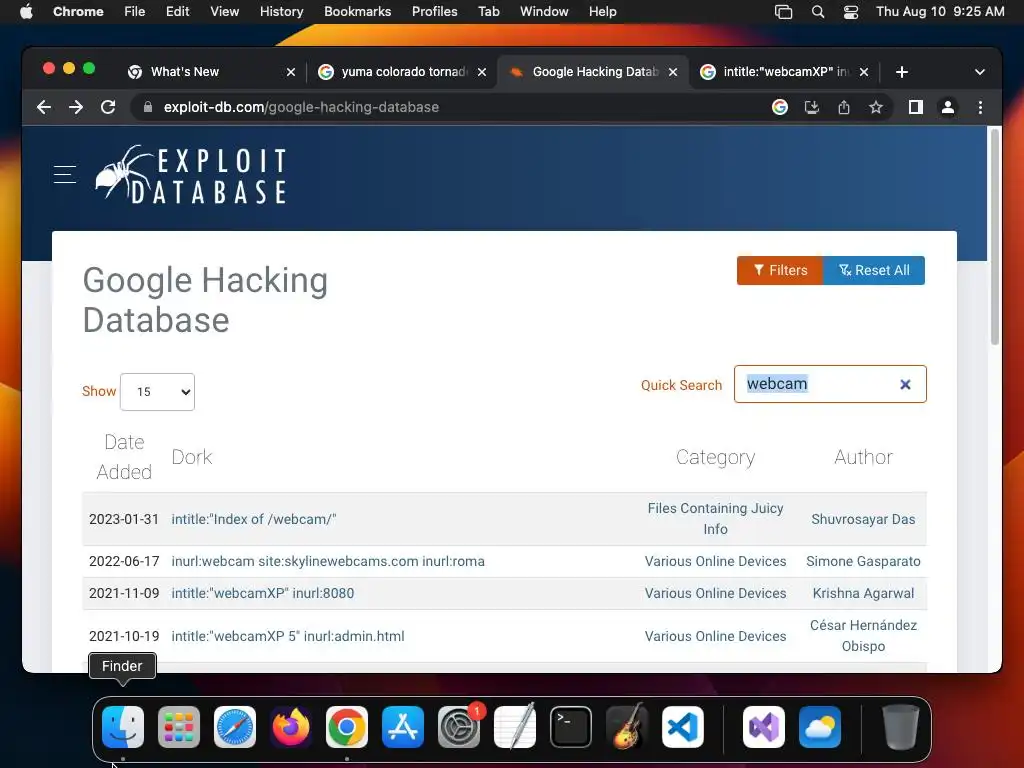
Task: Reload the current page
Action: click(108, 107)
